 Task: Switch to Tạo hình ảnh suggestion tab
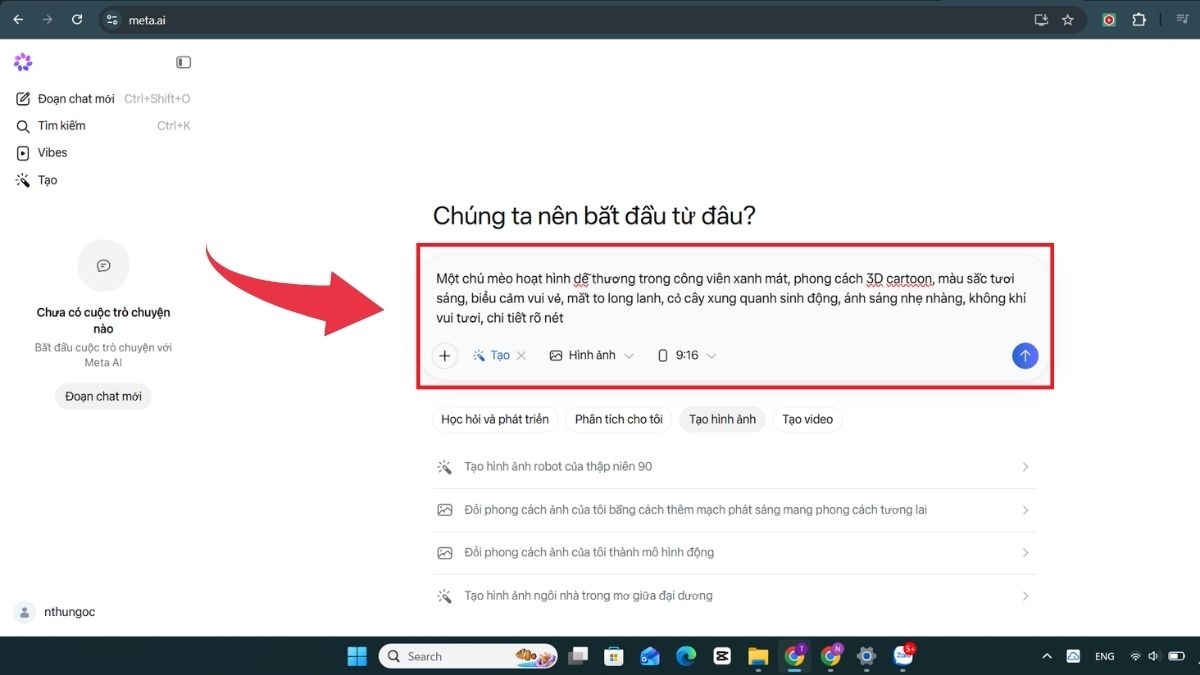[722, 419]
